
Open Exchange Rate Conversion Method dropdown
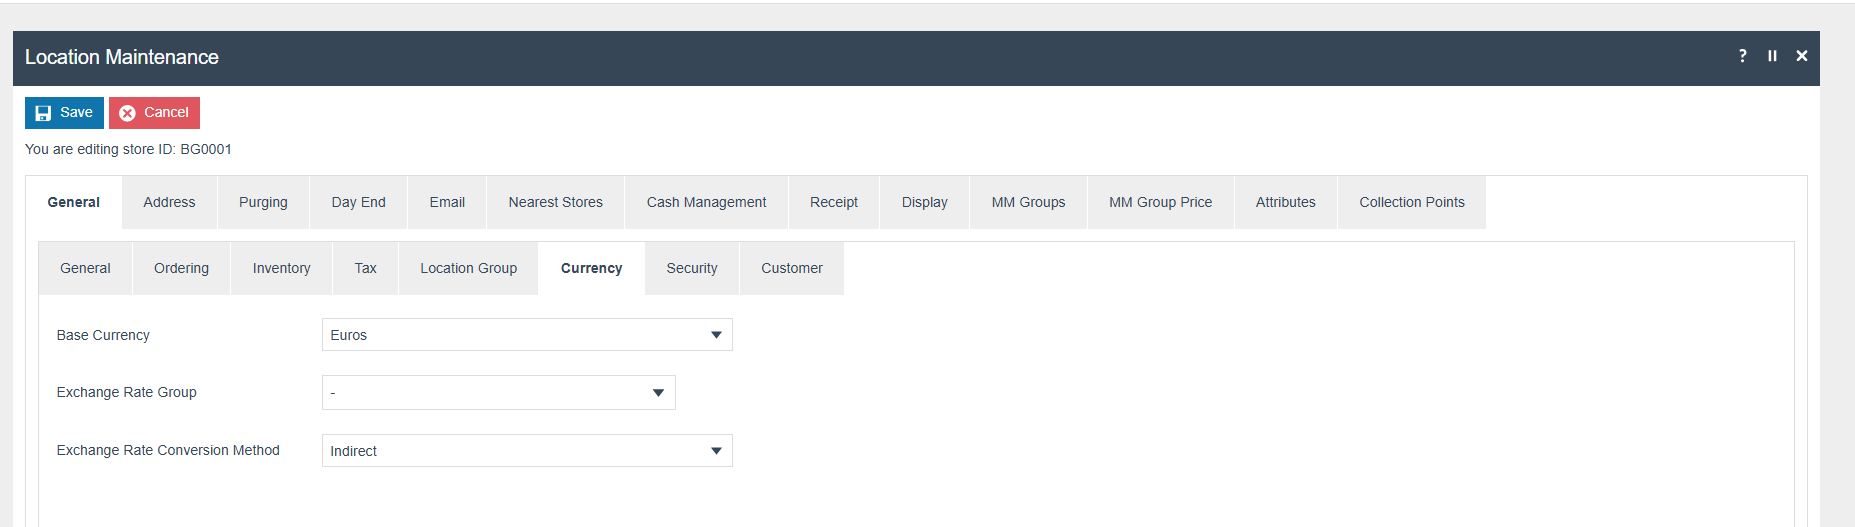point(526,451)
